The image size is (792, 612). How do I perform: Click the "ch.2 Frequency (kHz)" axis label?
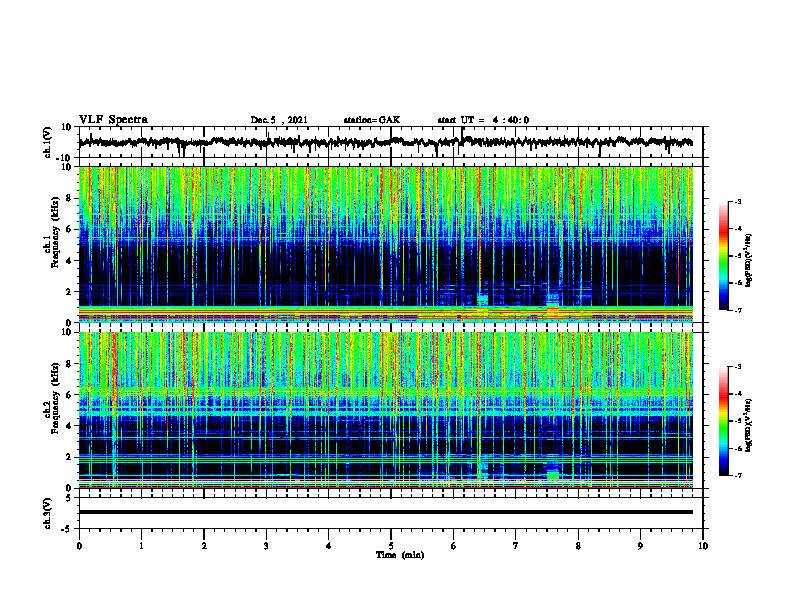click(x=53, y=397)
